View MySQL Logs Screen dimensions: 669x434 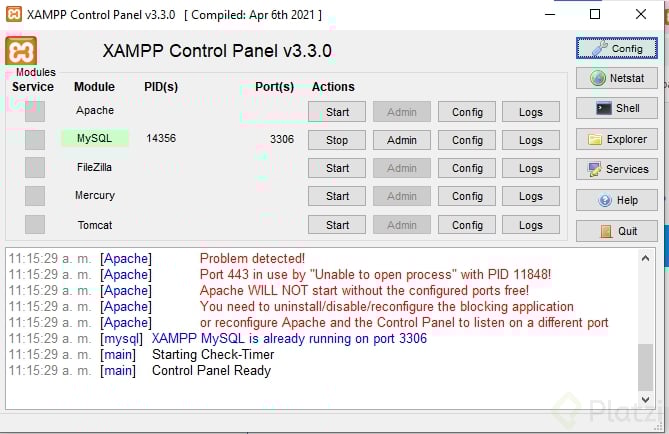point(531,140)
